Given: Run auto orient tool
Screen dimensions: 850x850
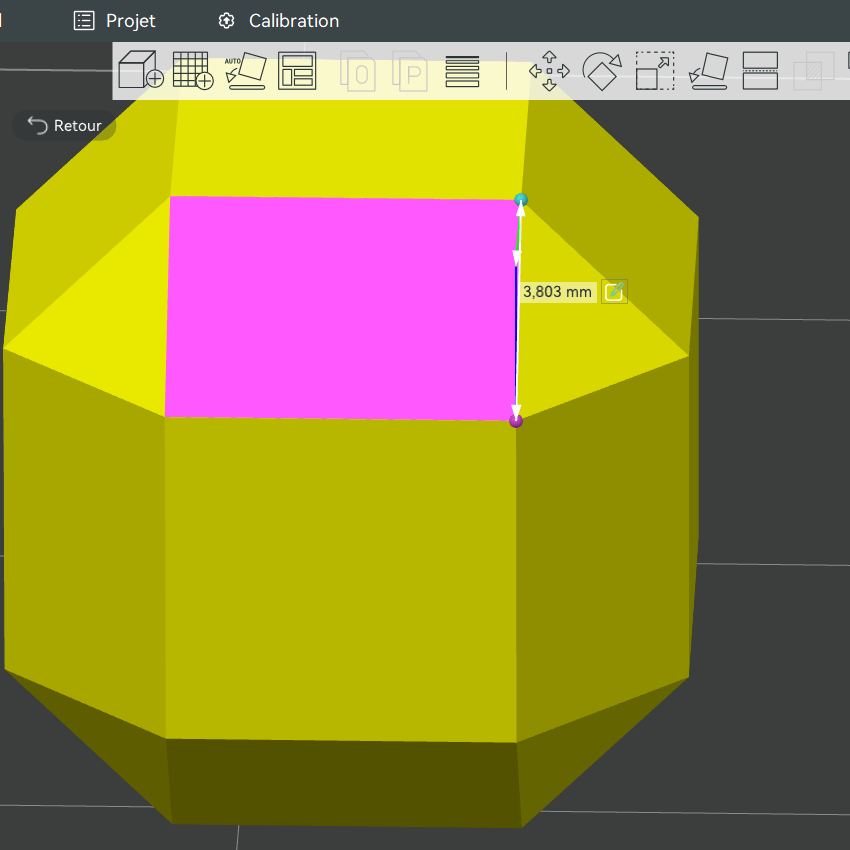Looking at the screenshot, I should pyautogui.click(x=246, y=70).
